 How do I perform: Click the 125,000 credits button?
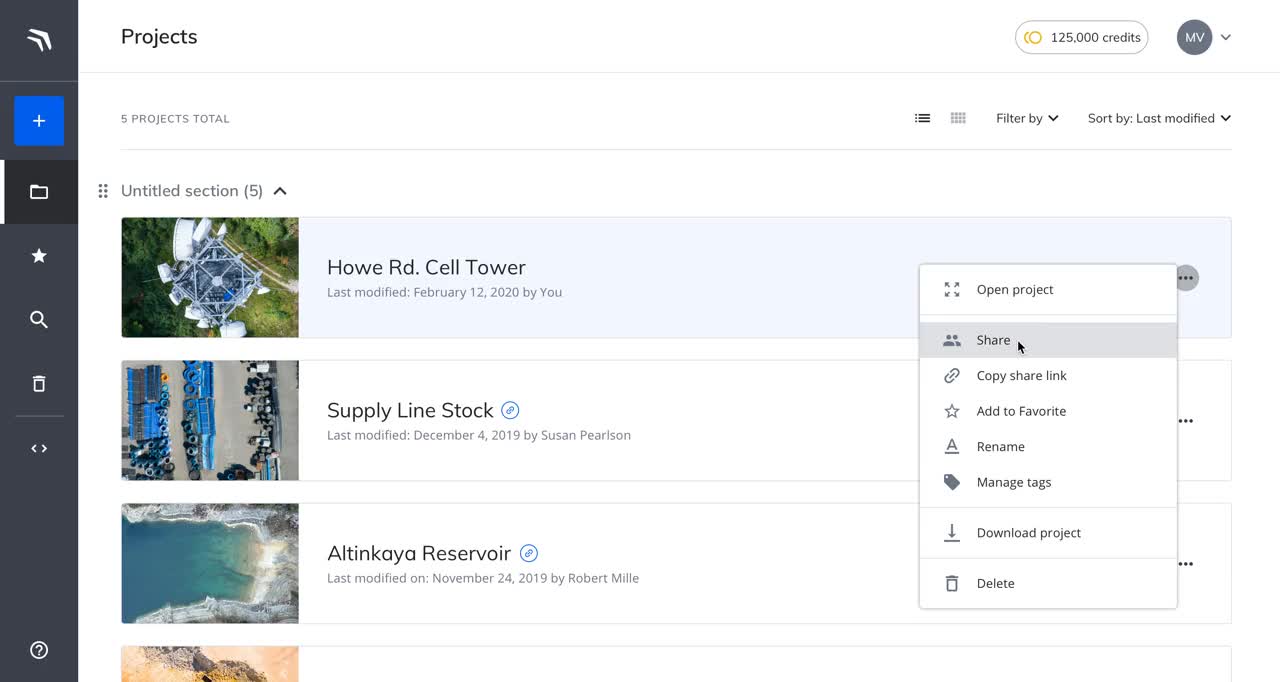pyautogui.click(x=1081, y=37)
